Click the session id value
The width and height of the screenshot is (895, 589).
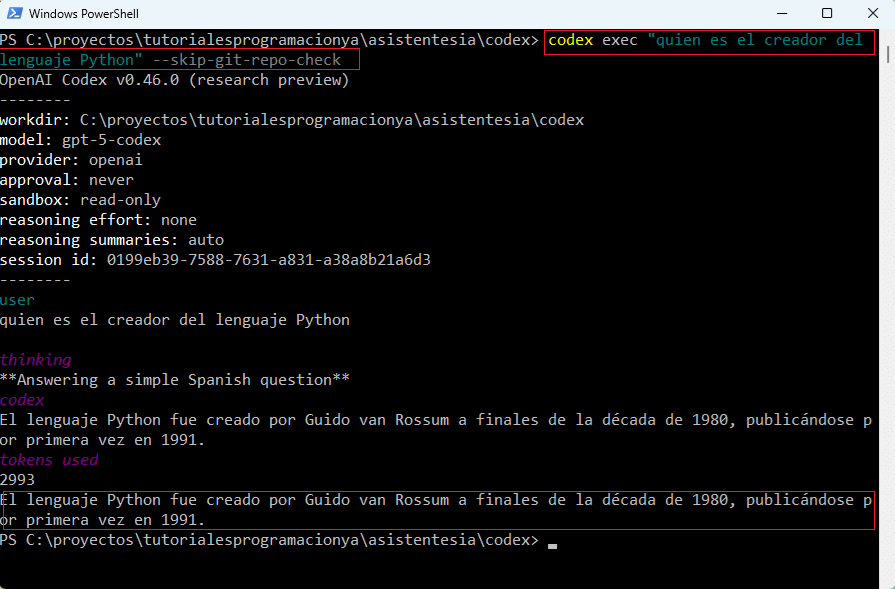268,260
